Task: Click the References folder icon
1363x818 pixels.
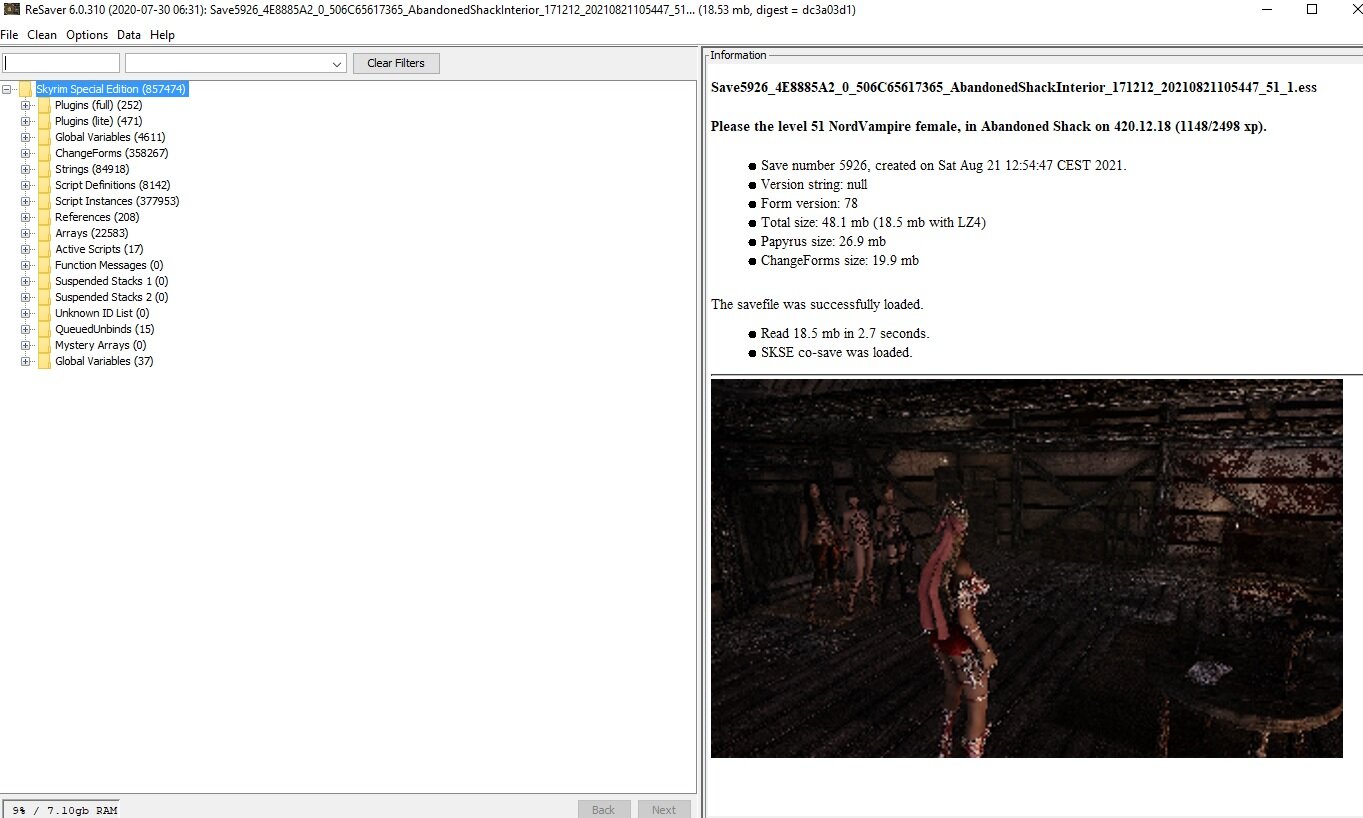Action: (x=45, y=217)
